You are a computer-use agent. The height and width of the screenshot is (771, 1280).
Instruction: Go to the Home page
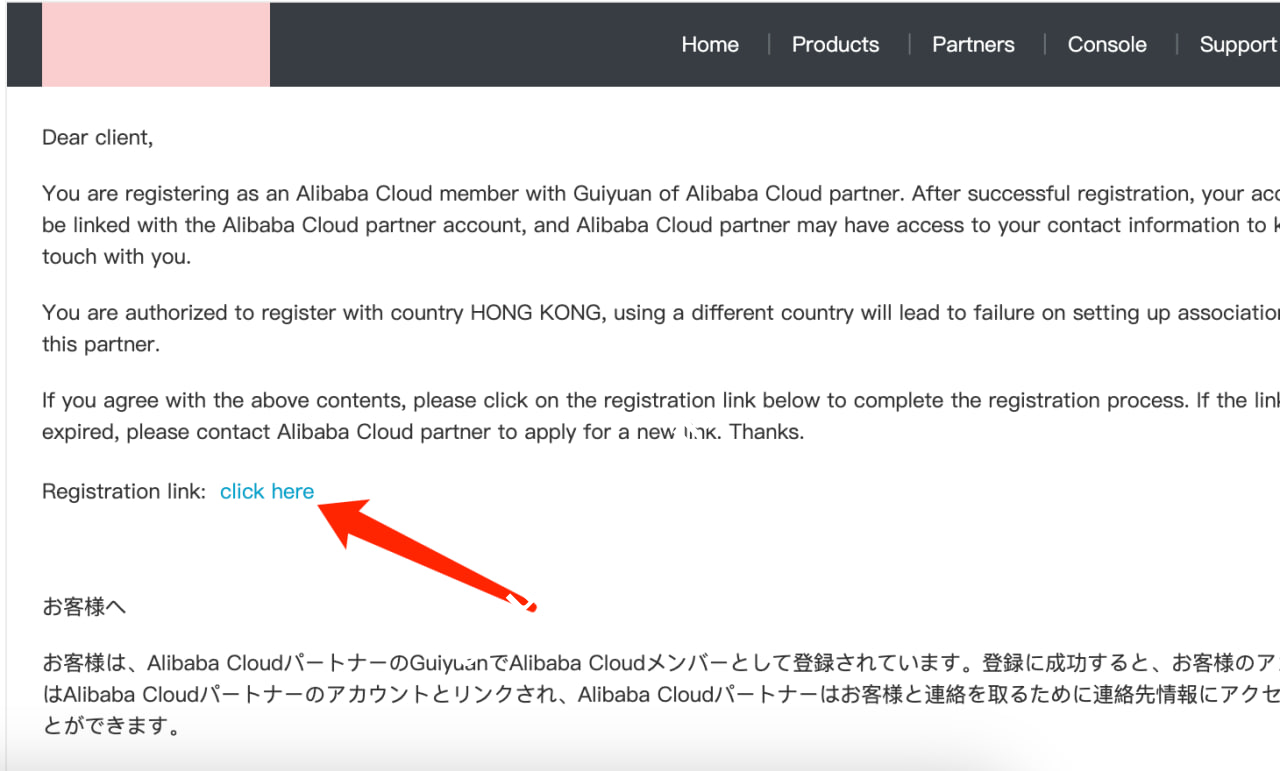pos(710,45)
